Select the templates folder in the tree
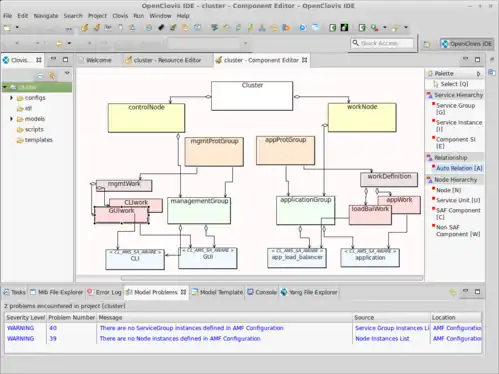 pyautogui.click(x=35, y=140)
